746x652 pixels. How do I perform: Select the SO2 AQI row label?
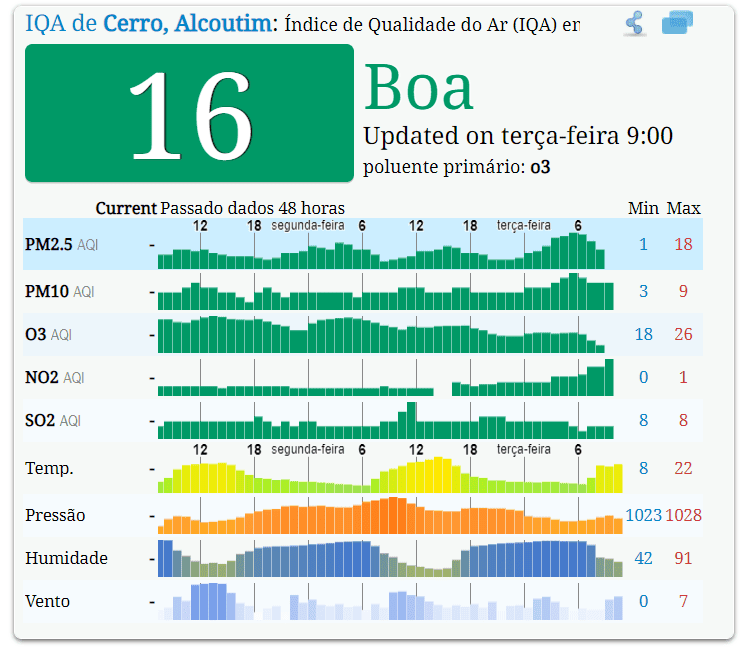click(53, 421)
